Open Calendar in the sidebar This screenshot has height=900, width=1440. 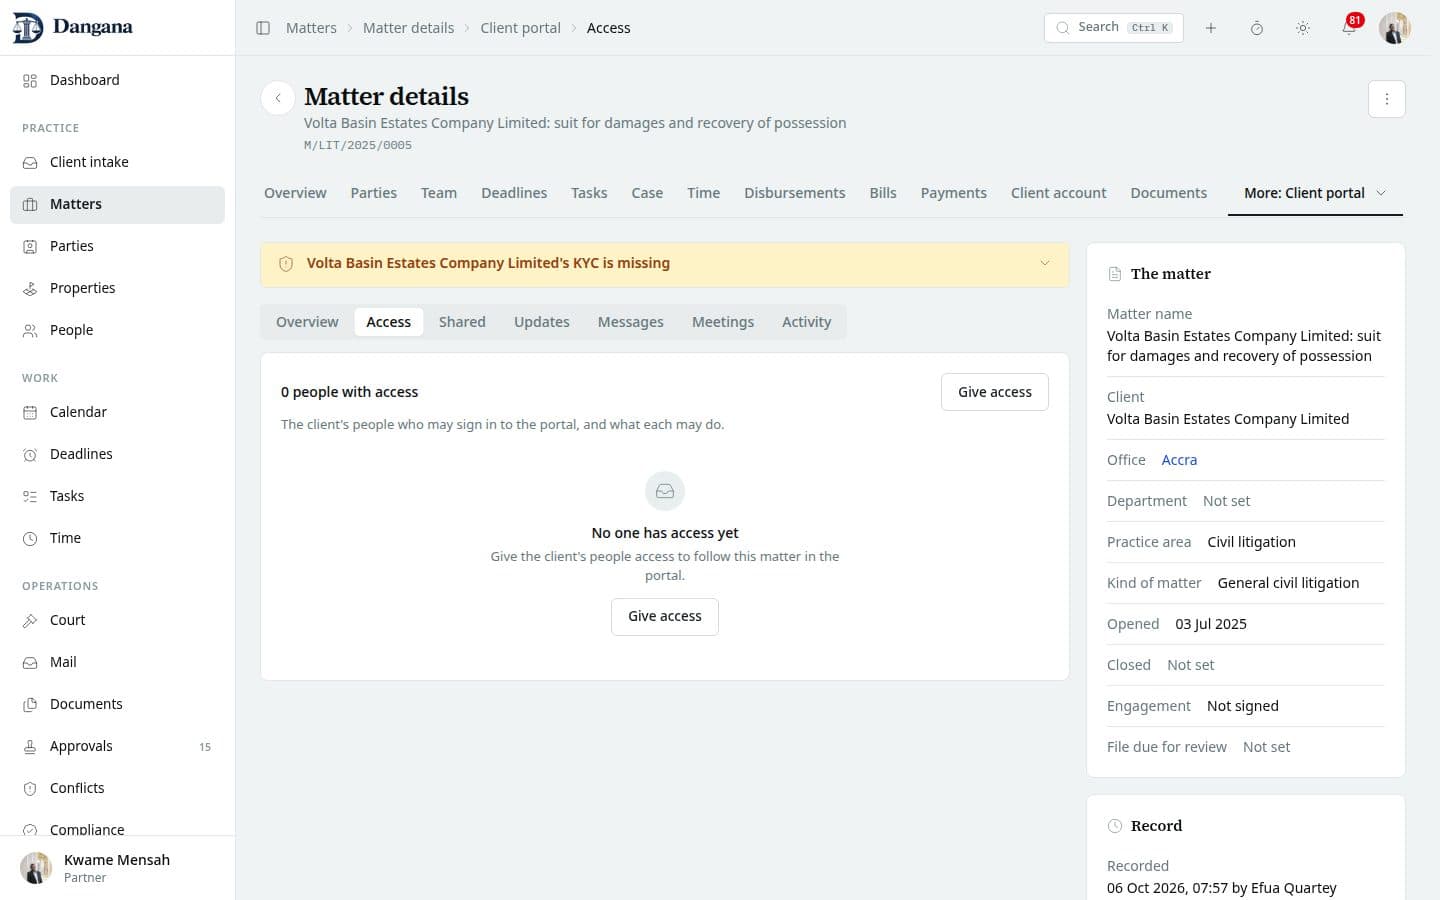[117, 412]
